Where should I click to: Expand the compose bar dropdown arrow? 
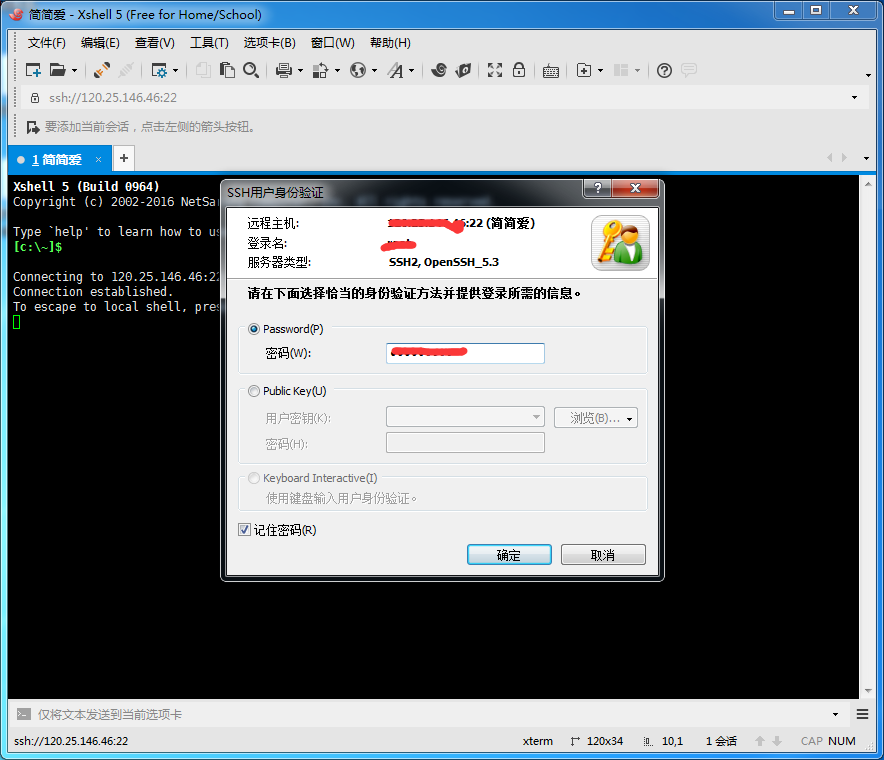836,714
